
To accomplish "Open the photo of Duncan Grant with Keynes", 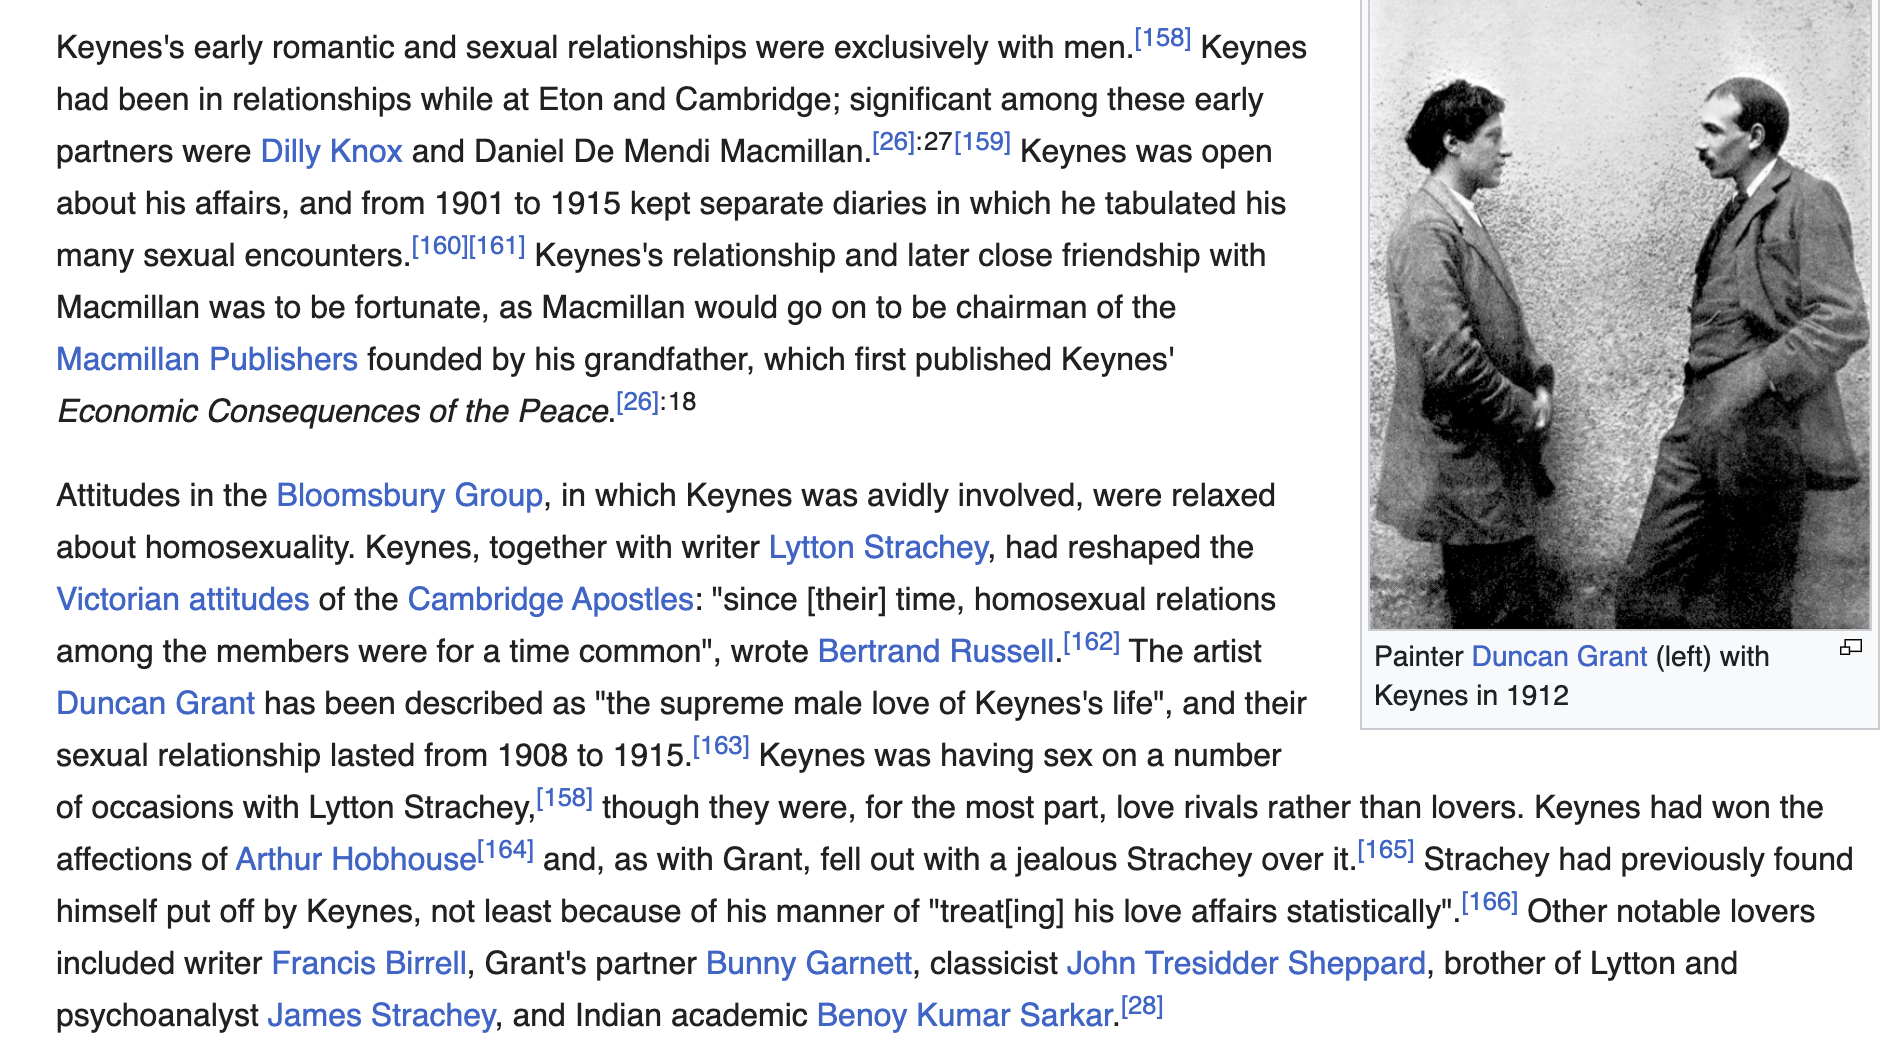I will coord(1619,314).
